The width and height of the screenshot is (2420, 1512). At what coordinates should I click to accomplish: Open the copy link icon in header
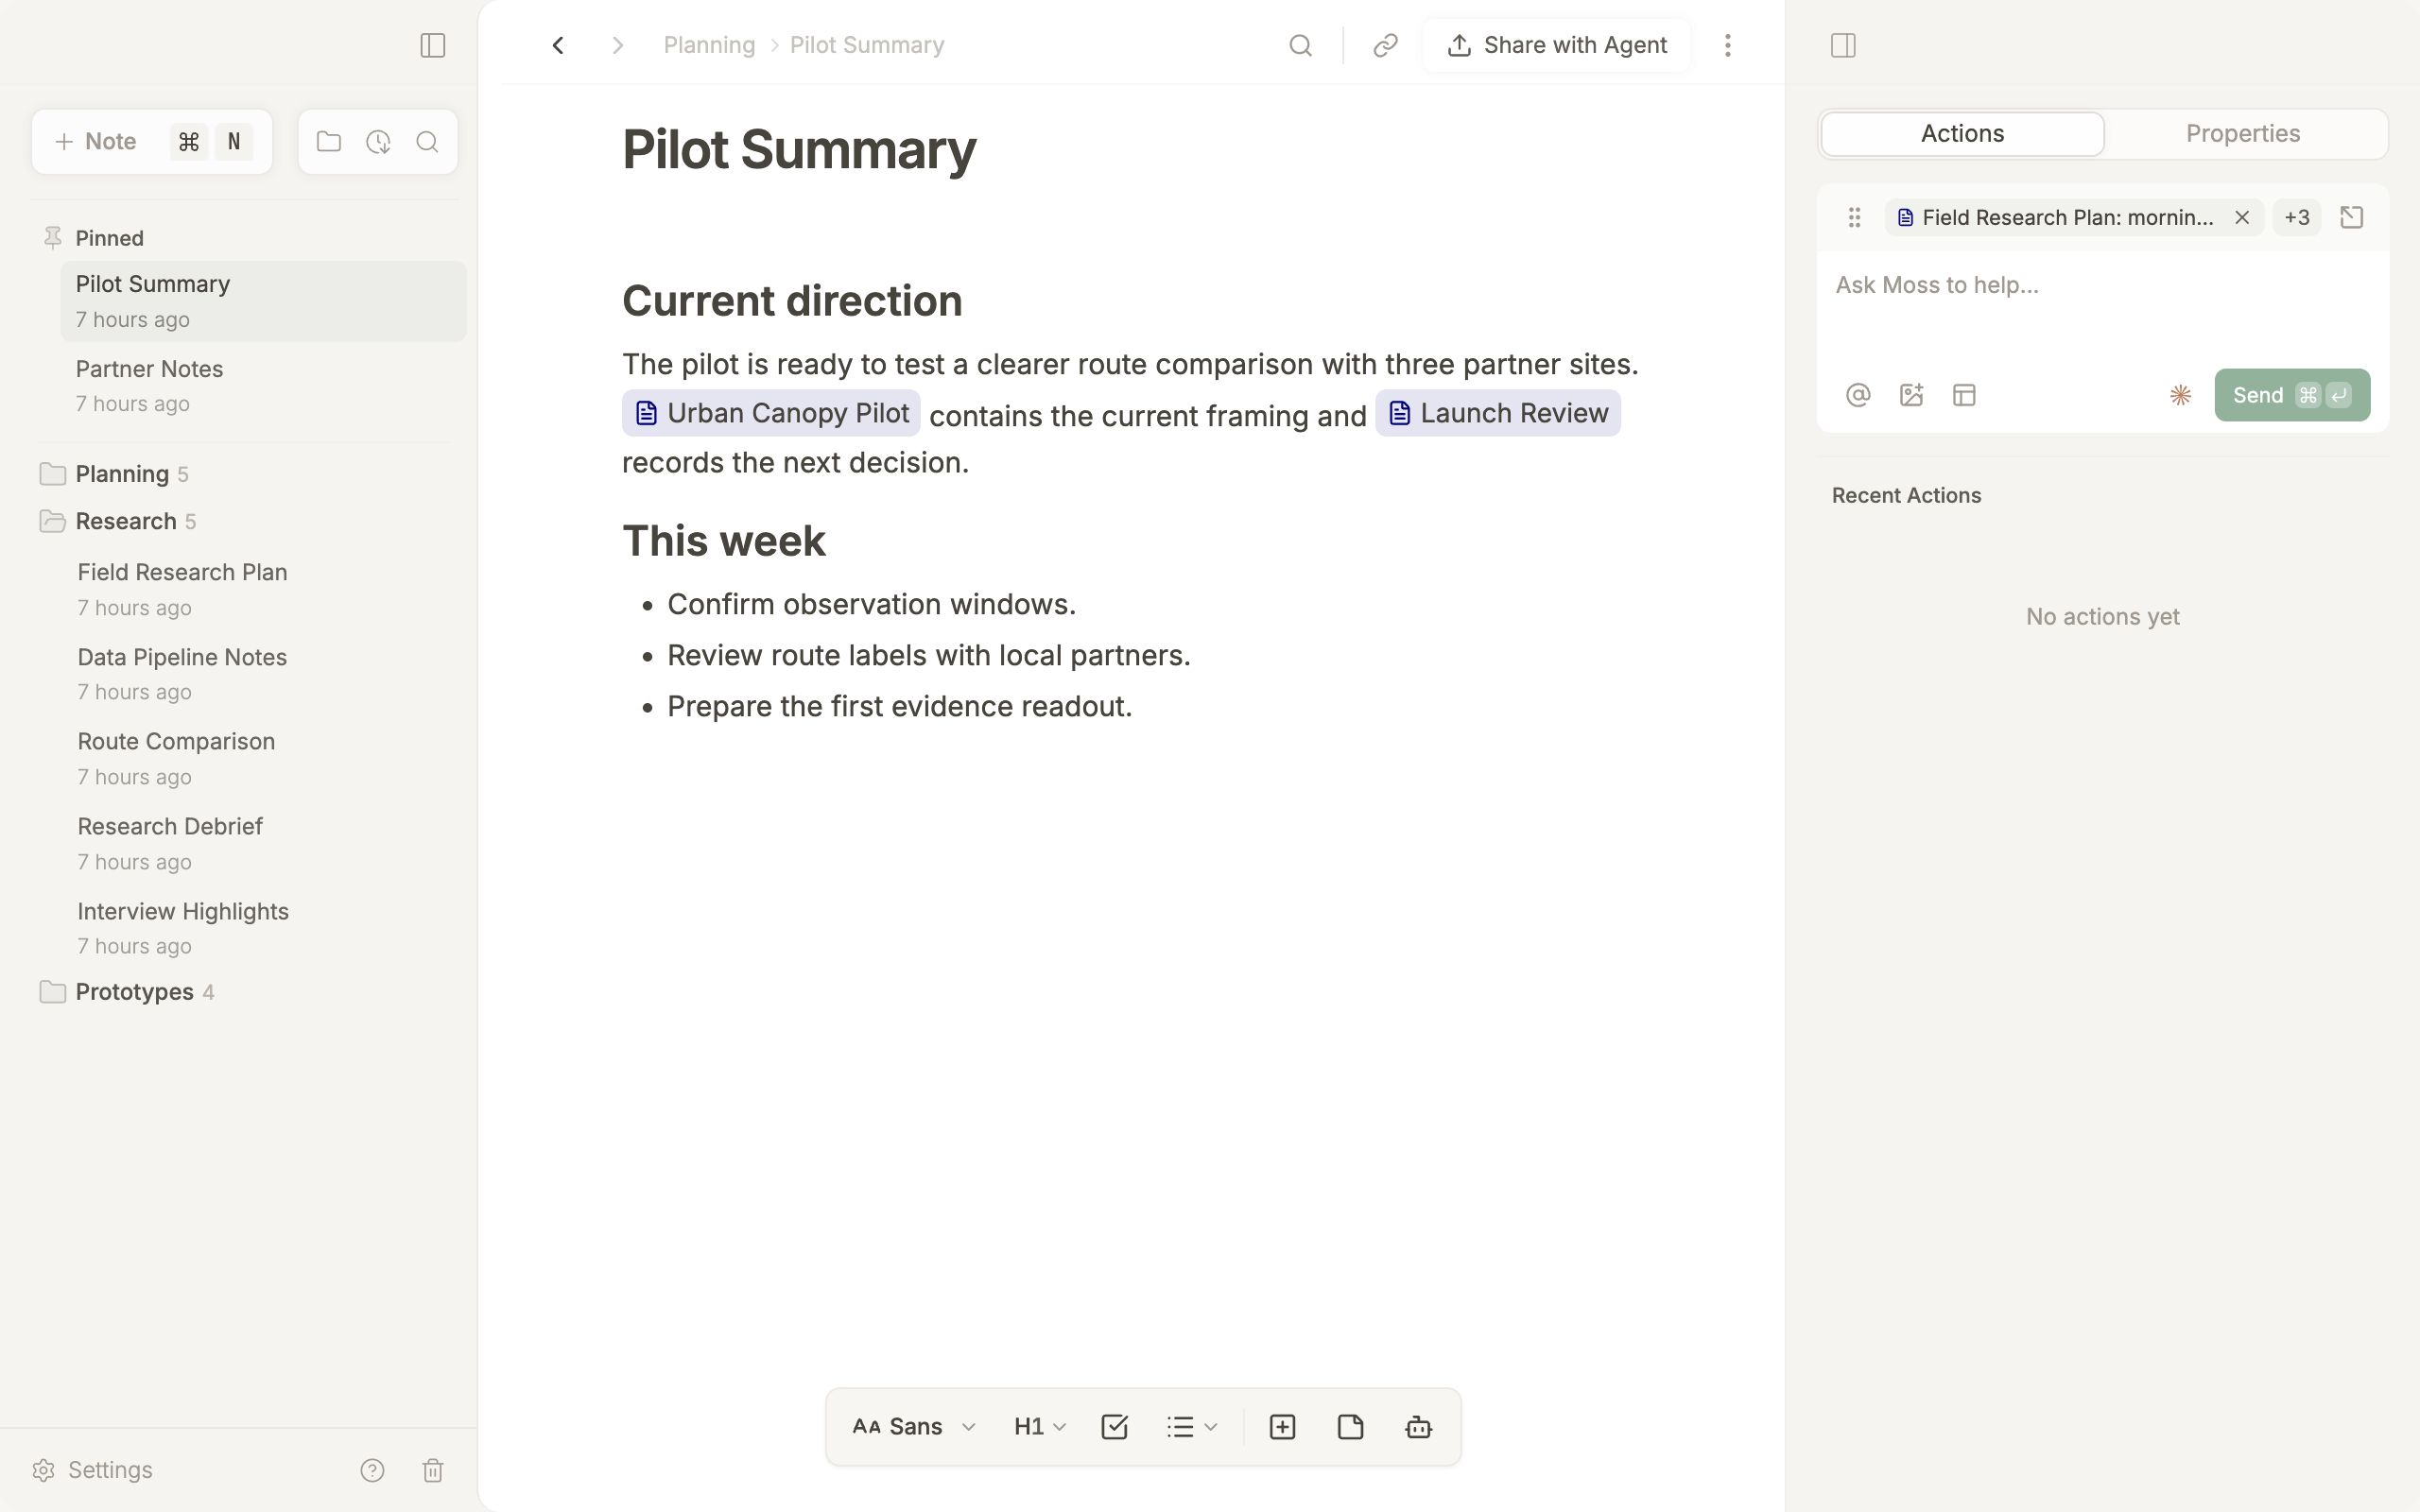pyautogui.click(x=1385, y=45)
